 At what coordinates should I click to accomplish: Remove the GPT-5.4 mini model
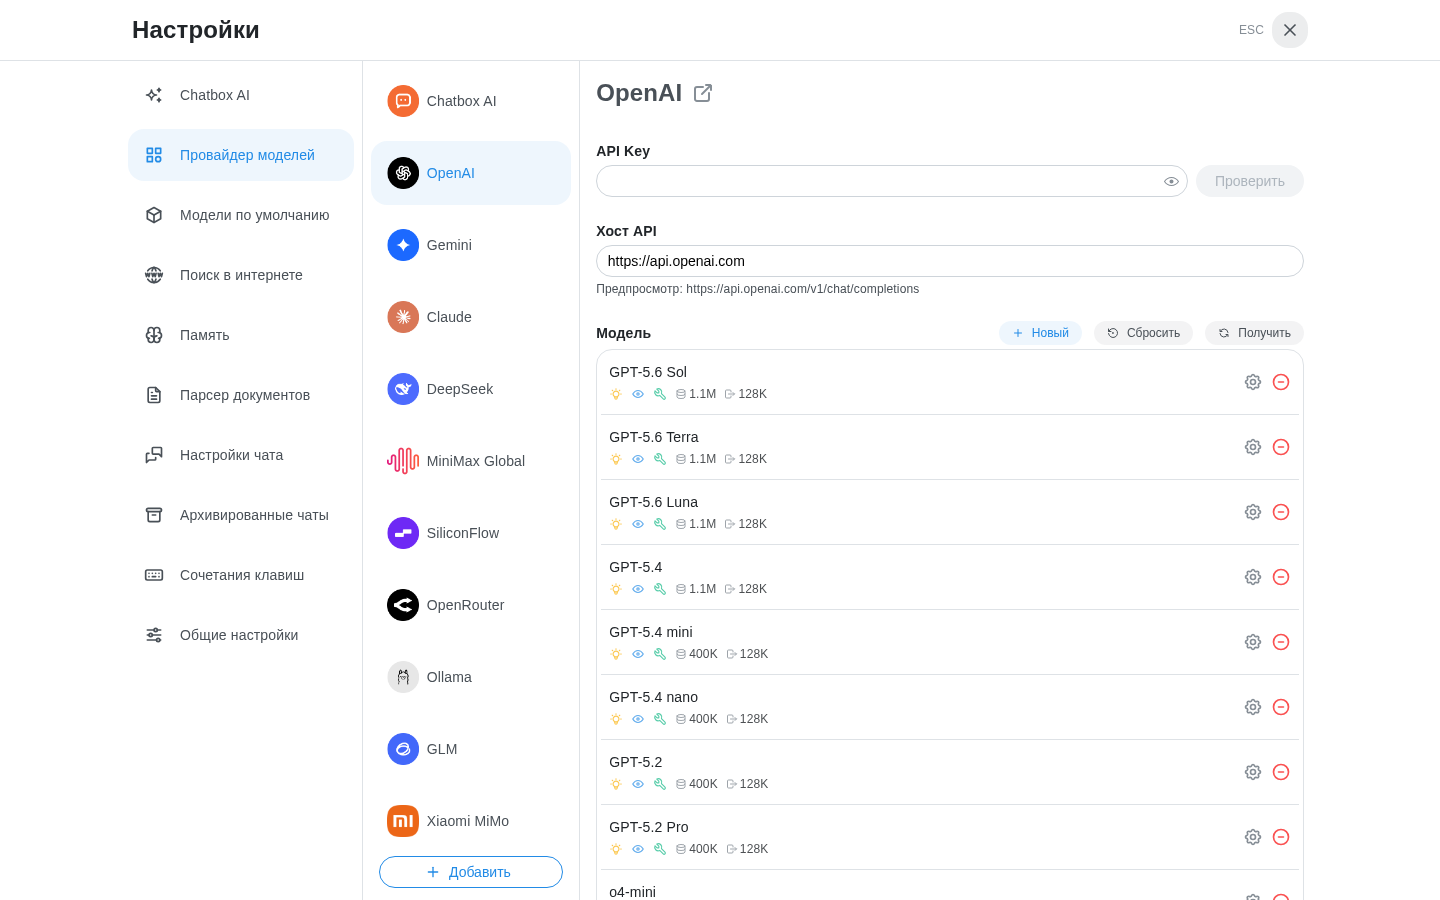point(1281,642)
